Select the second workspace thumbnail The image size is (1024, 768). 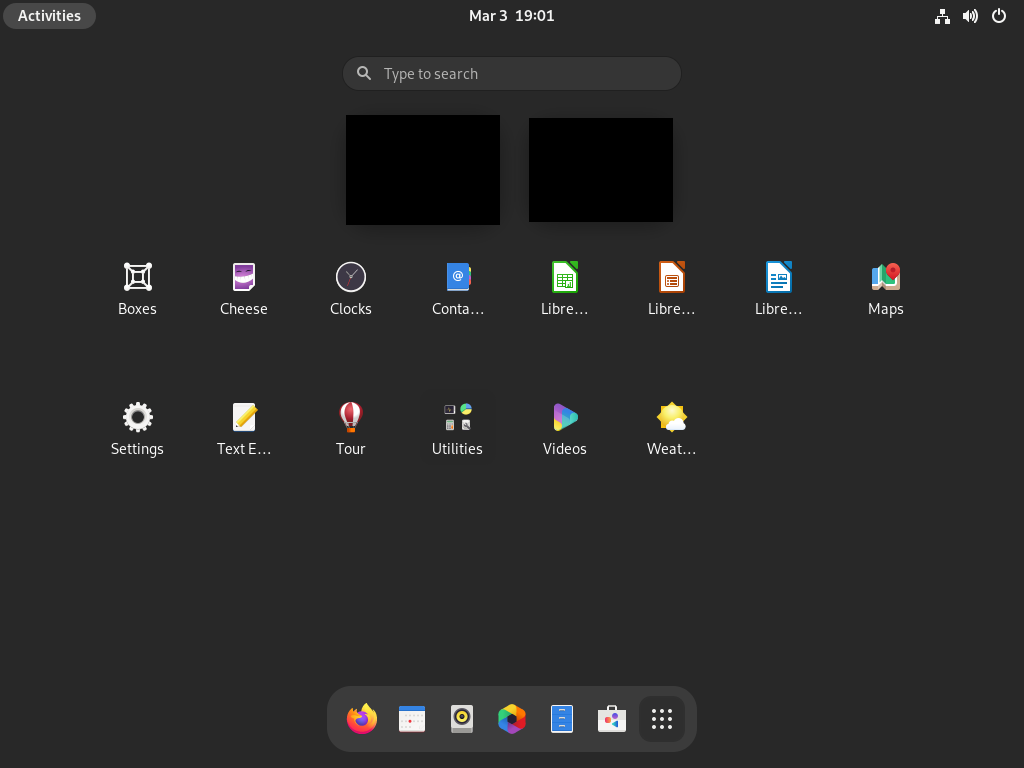[601, 170]
